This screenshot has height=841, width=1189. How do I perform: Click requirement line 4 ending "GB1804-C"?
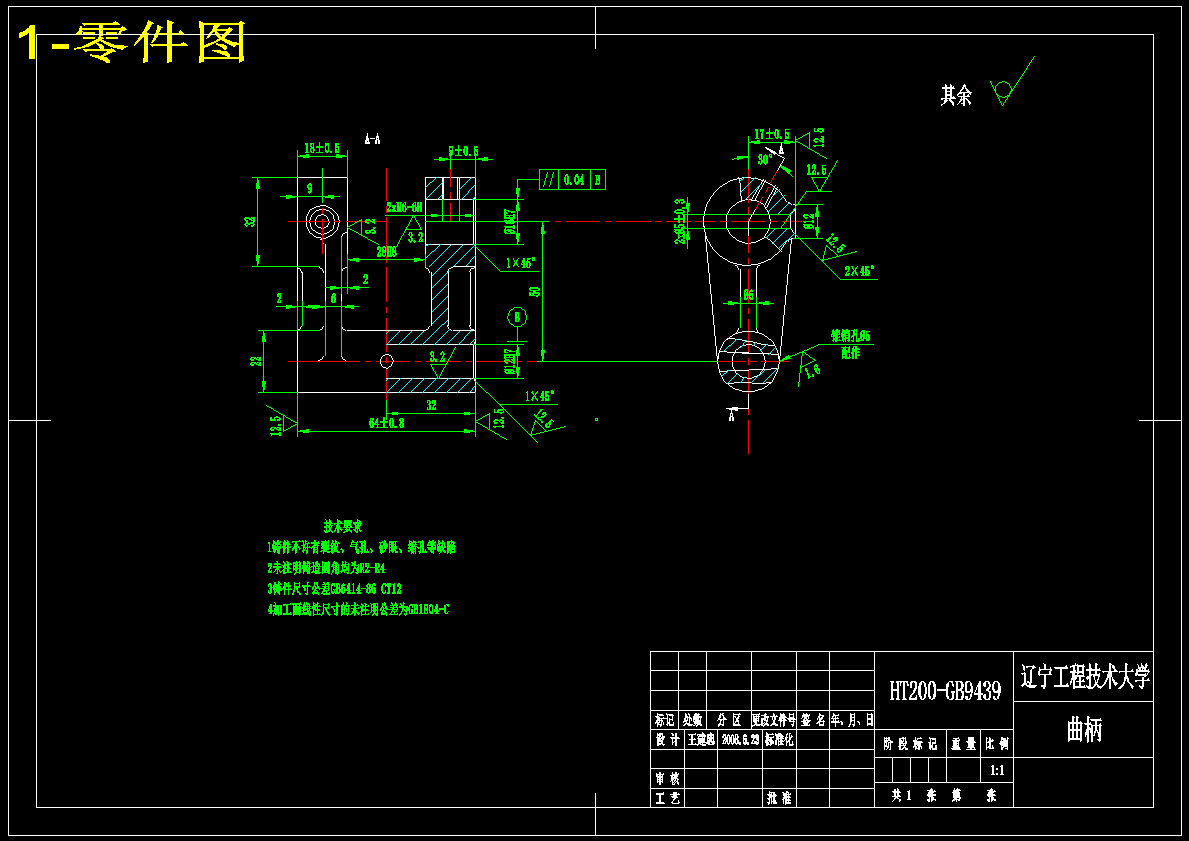[357, 608]
